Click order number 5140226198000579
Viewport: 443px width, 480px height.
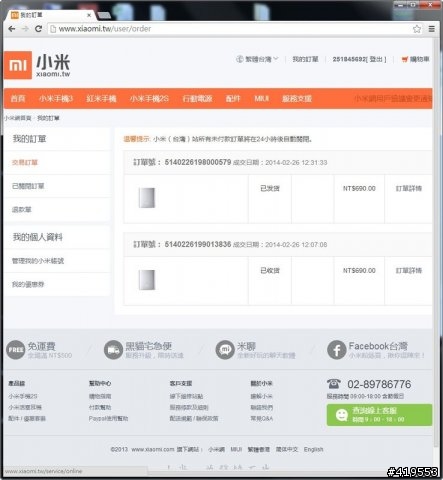198,162
